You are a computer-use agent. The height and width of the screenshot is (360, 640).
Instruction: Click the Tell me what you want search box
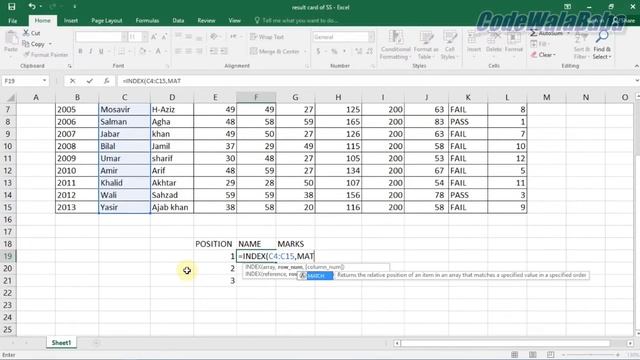297,20
